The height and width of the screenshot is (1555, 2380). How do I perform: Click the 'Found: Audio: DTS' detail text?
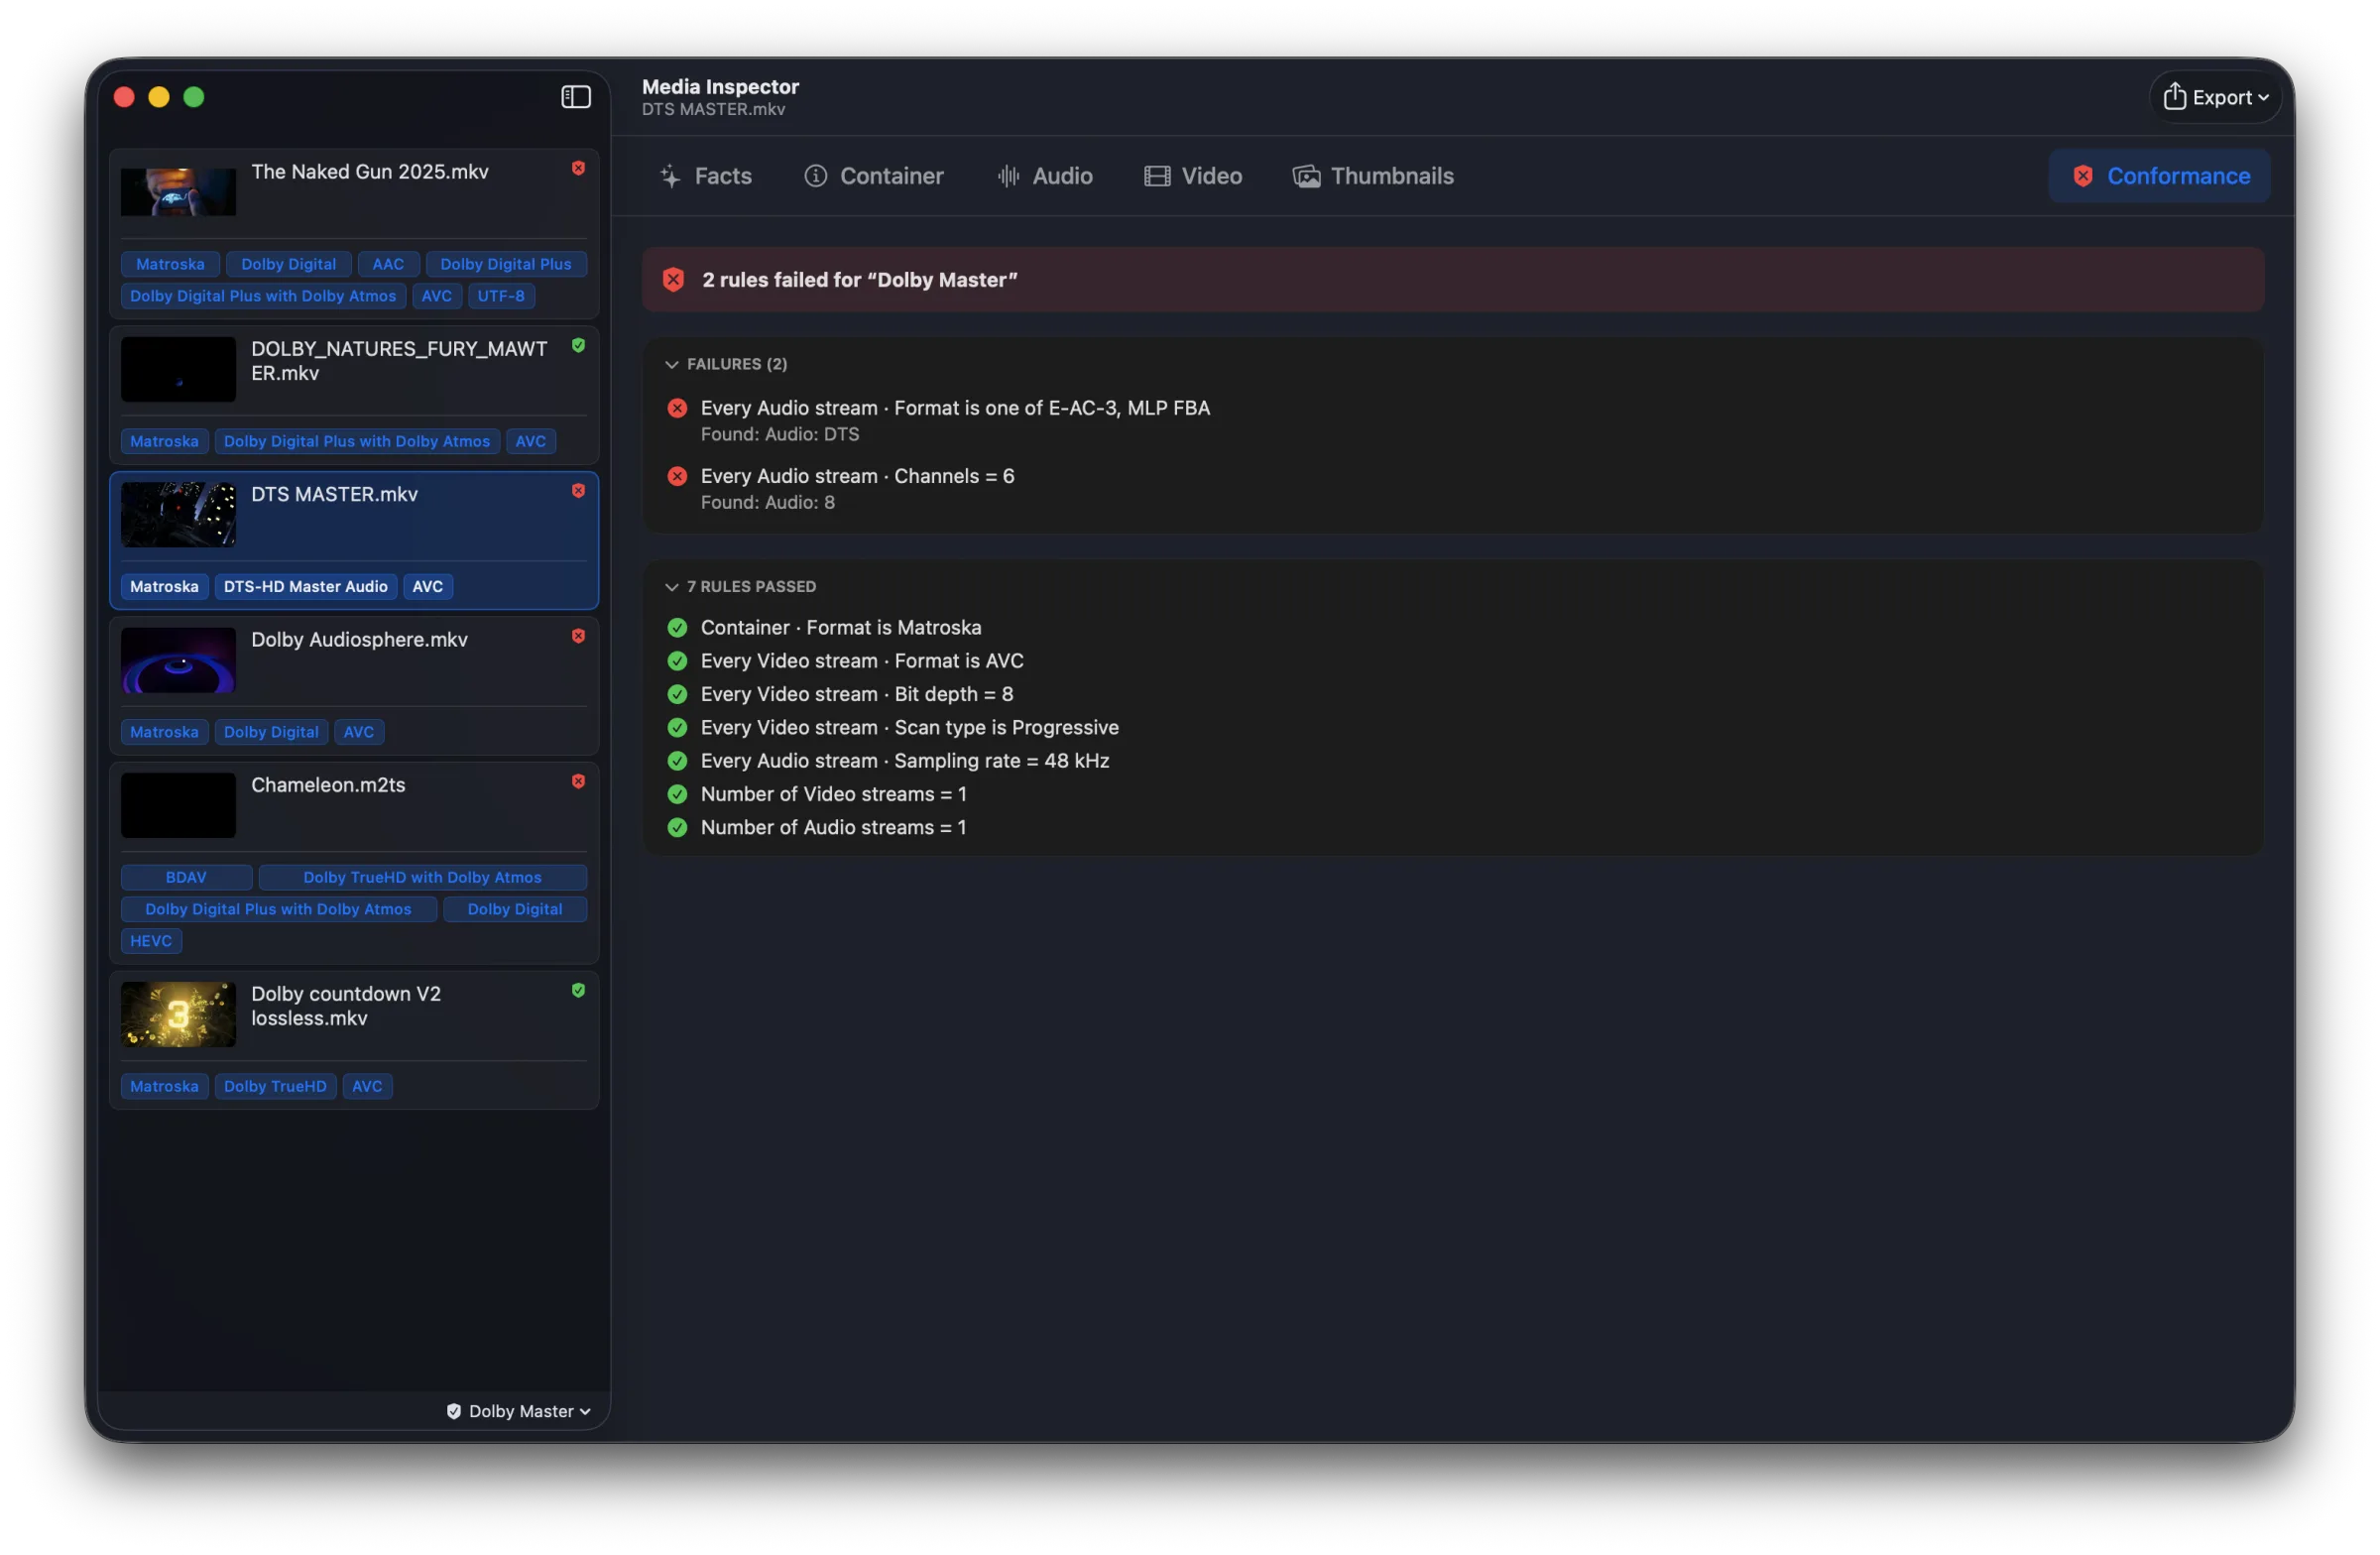(x=779, y=434)
